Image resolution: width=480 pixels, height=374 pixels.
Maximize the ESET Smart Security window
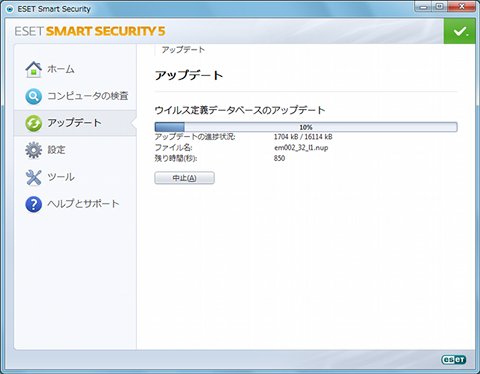(440, 7)
